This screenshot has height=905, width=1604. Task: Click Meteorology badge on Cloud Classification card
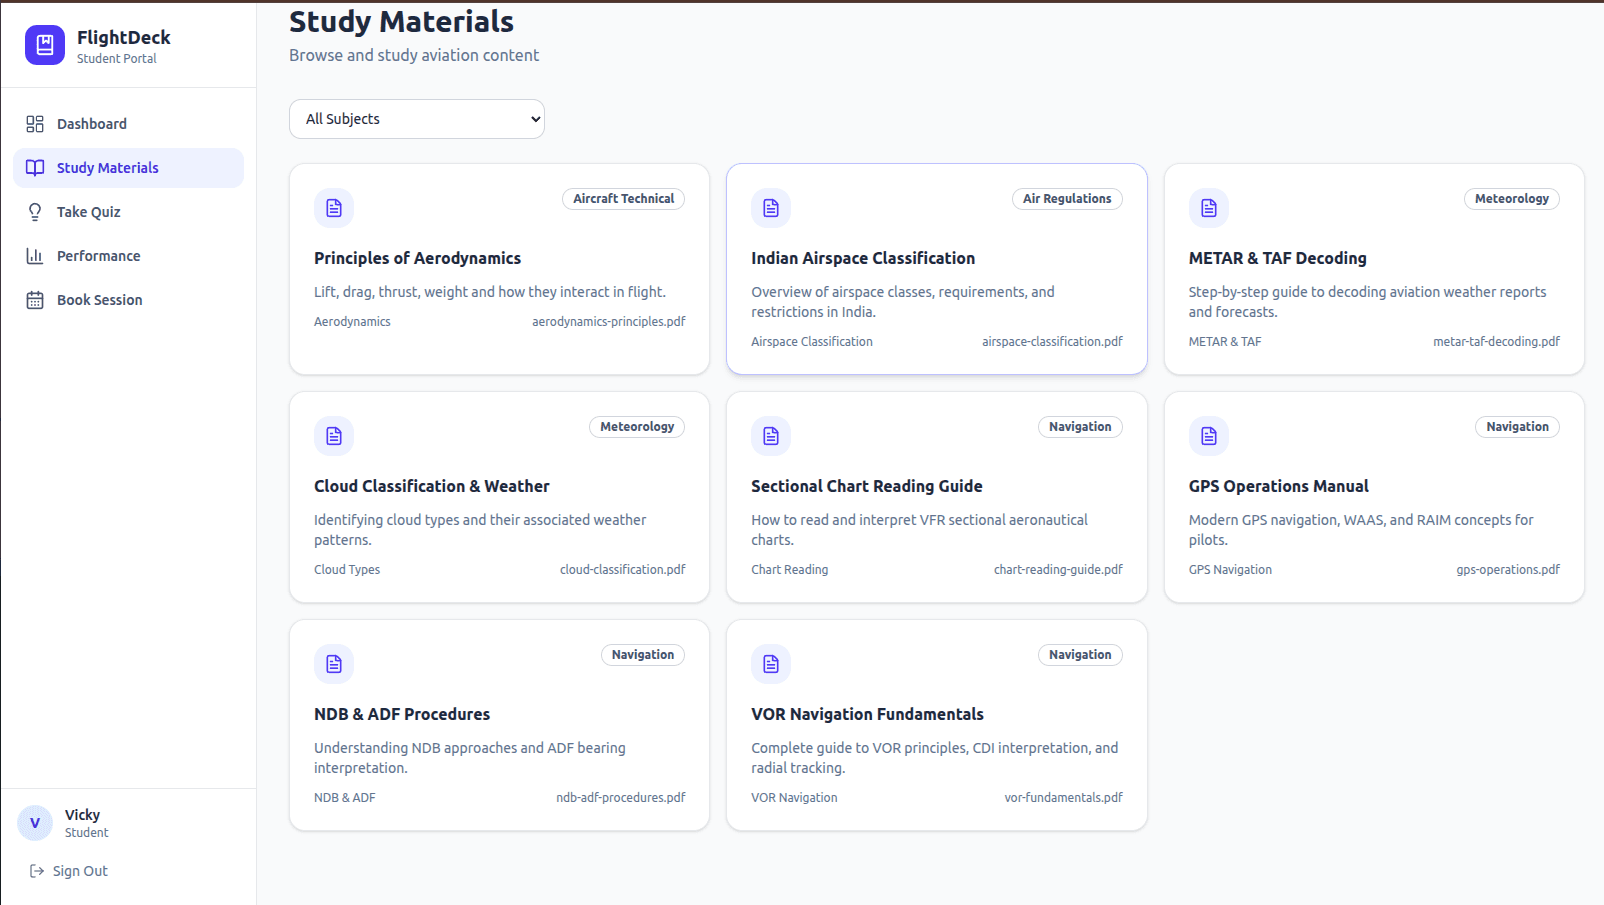pos(637,427)
